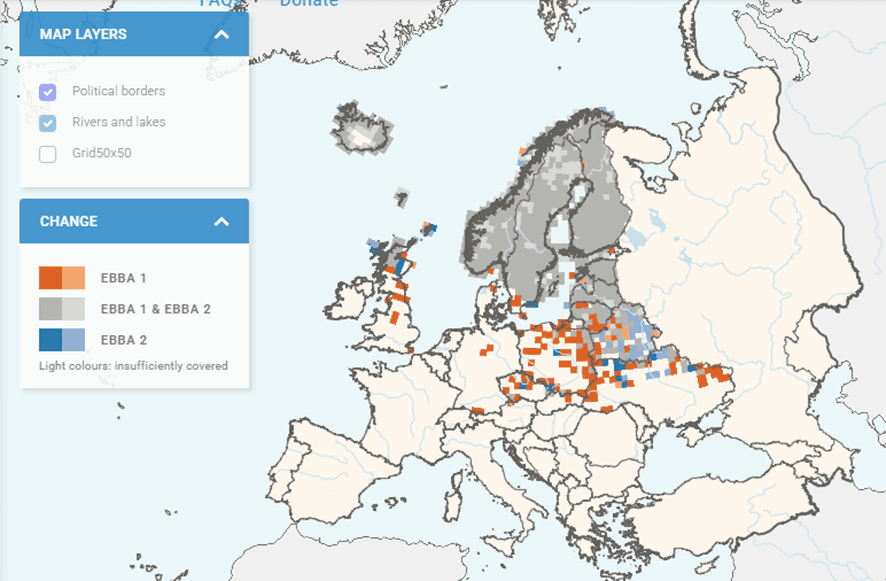The height and width of the screenshot is (581, 886).
Task: Click the "Political borders" layer label
Action: (x=118, y=91)
